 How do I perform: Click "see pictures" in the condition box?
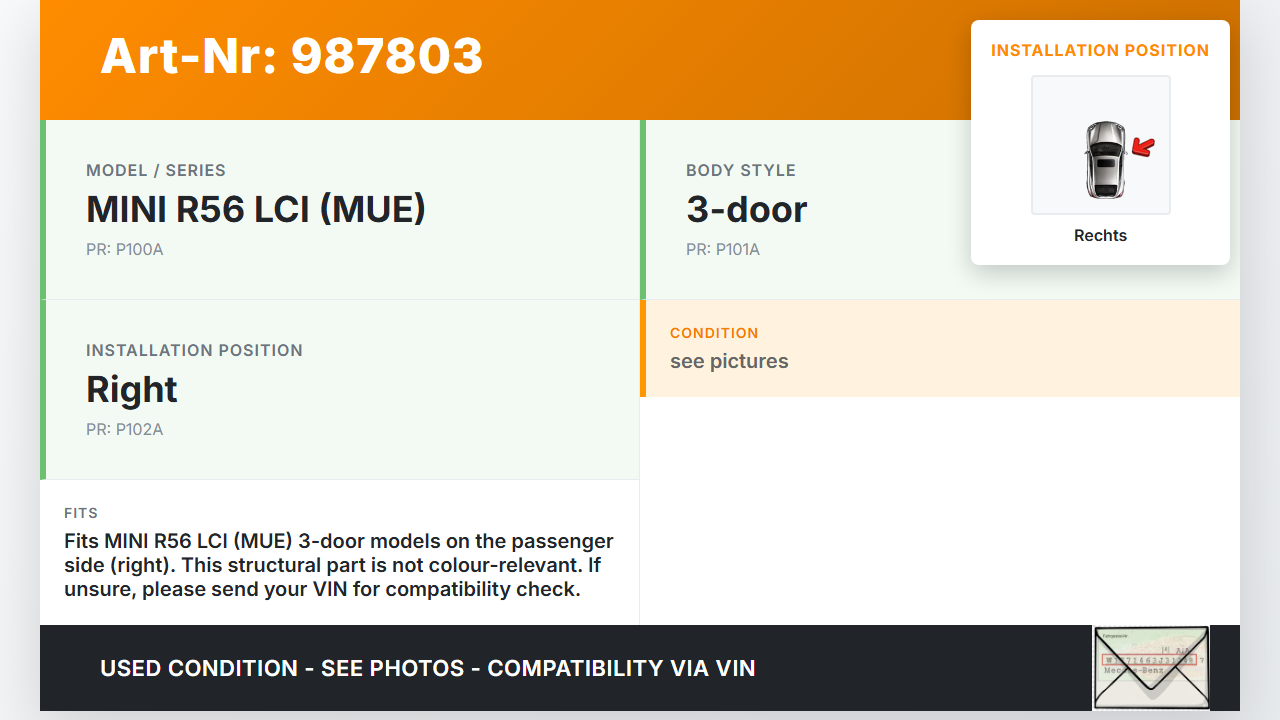tap(729, 361)
